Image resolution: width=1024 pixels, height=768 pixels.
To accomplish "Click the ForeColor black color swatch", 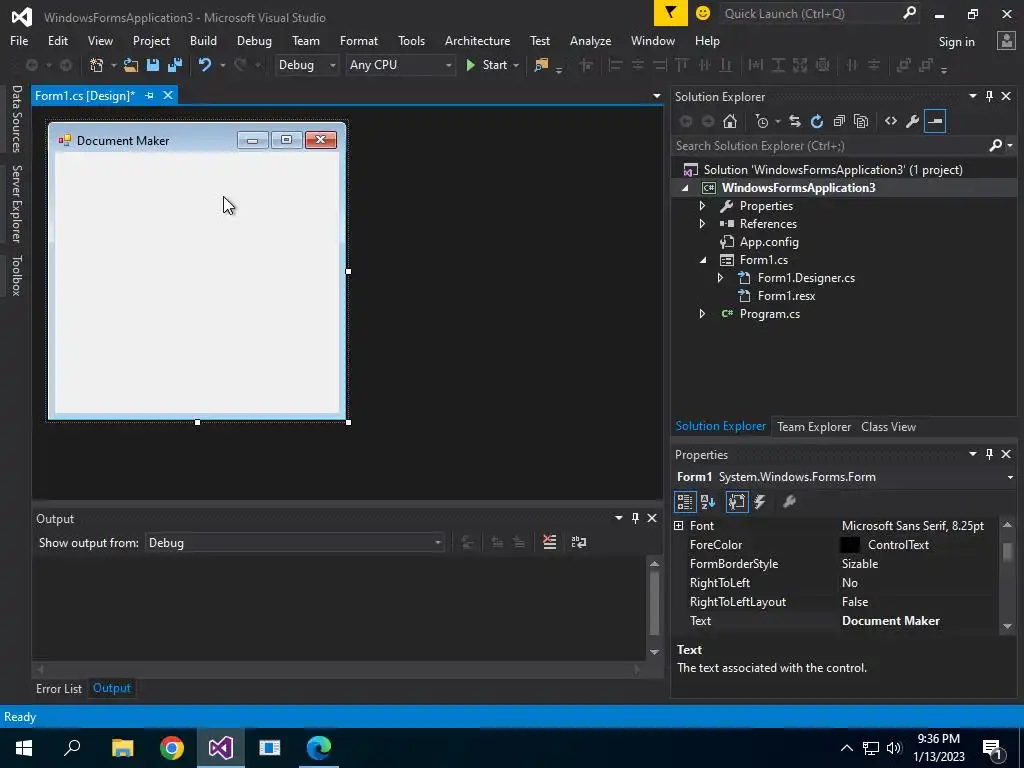I will [849, 545].
